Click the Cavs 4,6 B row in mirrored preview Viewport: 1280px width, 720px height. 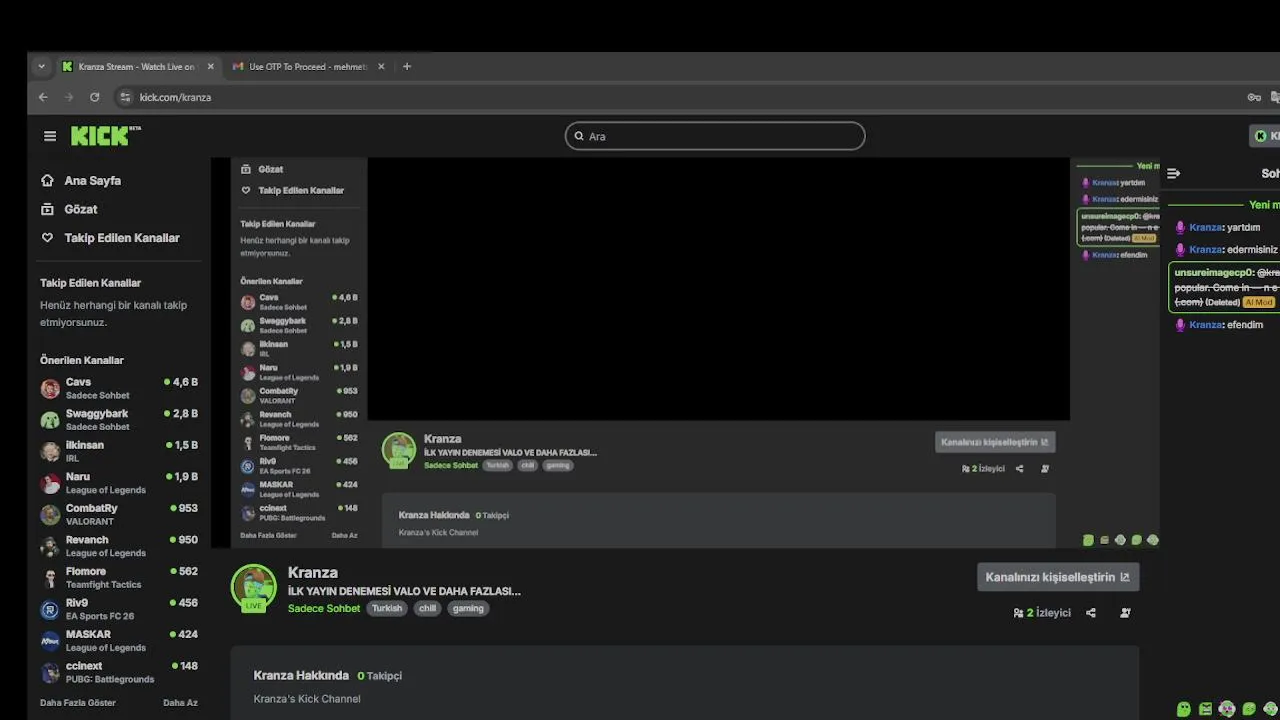coord(299,301)
